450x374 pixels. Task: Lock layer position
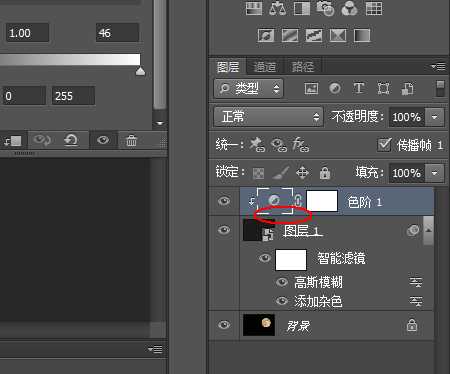[302, 173]
